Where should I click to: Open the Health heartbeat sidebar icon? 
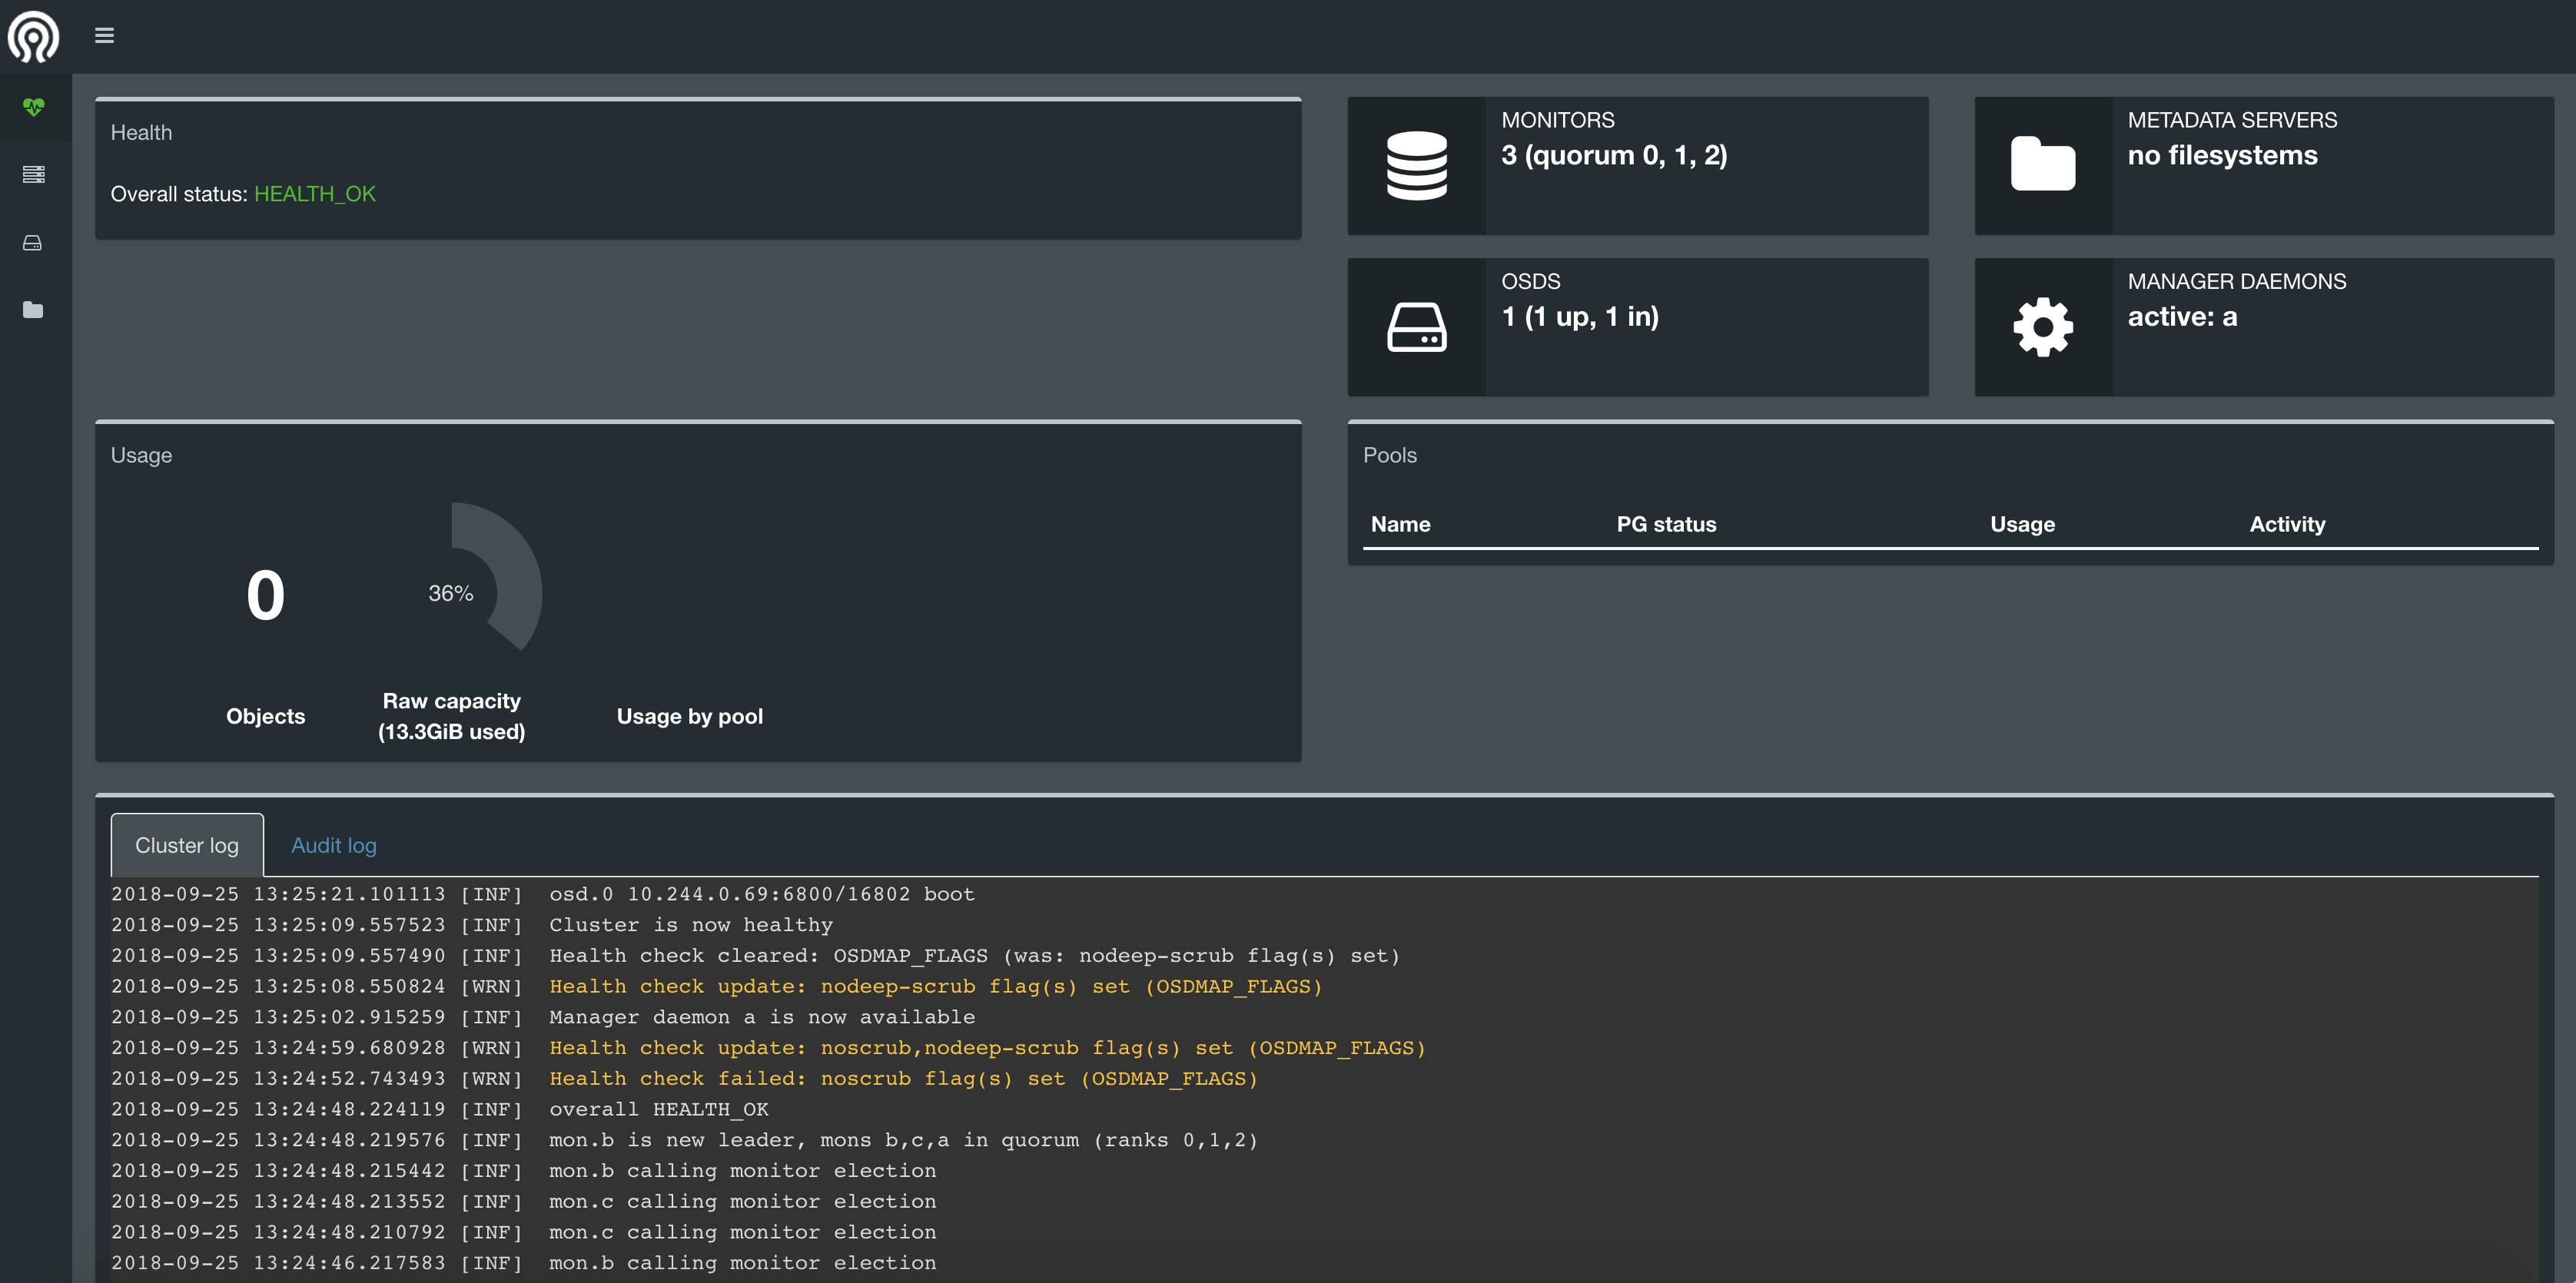(x=33, y=106)
